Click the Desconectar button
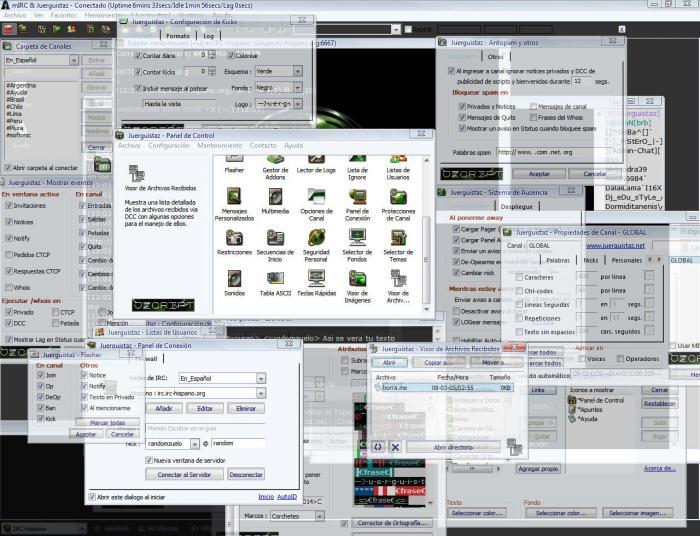700x536 pixels. 246,474
